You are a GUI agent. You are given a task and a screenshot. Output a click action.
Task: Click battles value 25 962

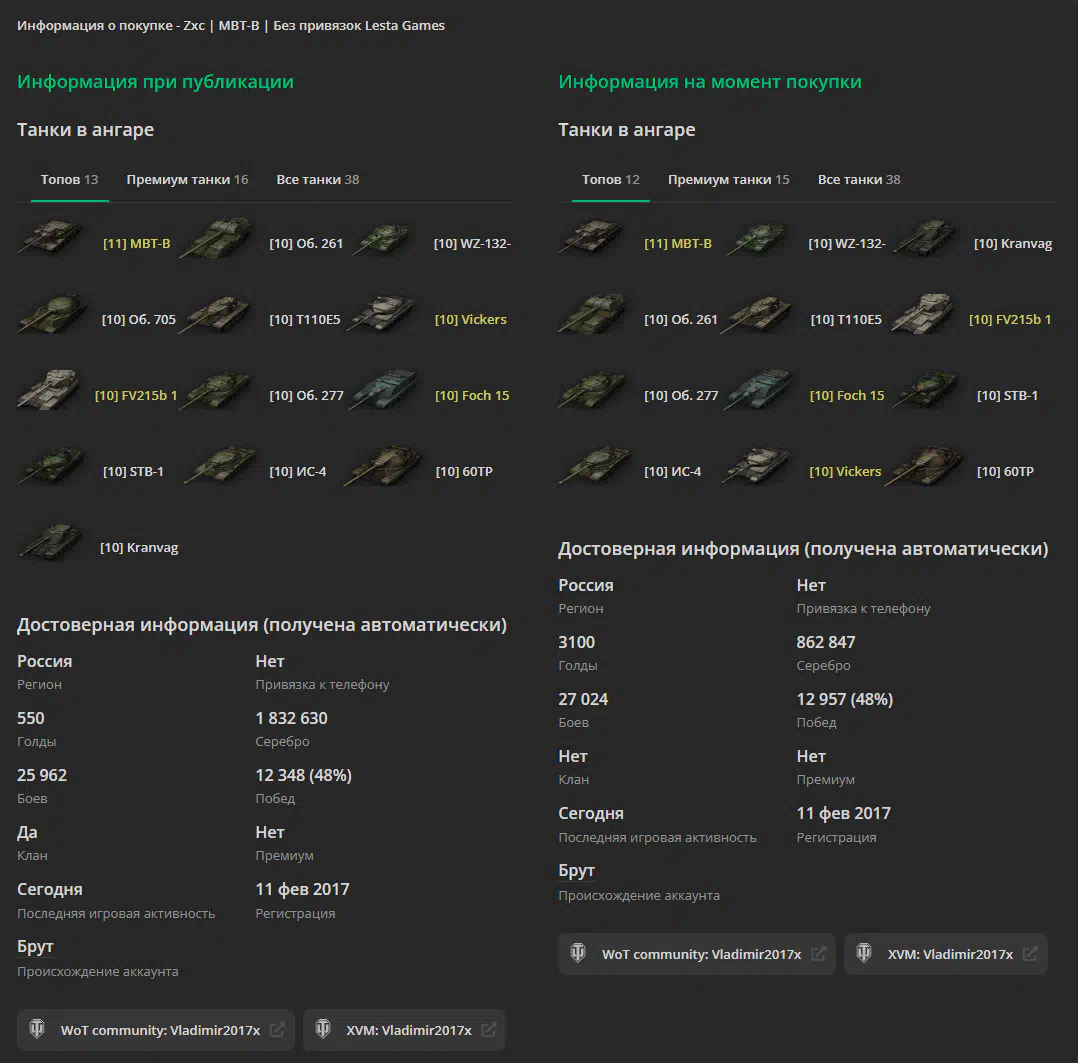[x=42, y=776]
